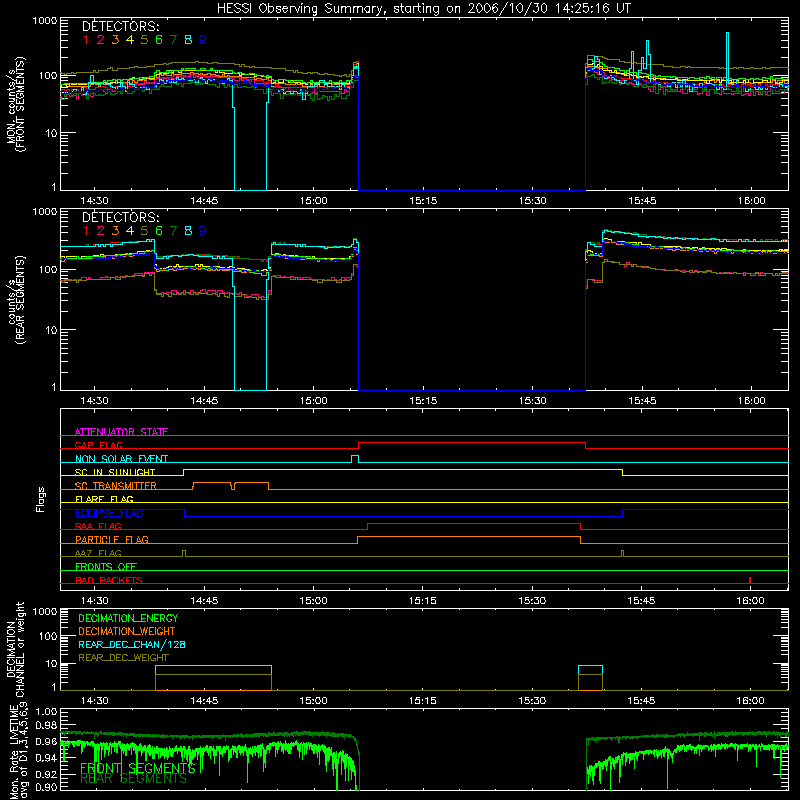
Task: Click the cyan NON_SOLAR_EVENT pulse near 15:05
Action: point(355,459)
